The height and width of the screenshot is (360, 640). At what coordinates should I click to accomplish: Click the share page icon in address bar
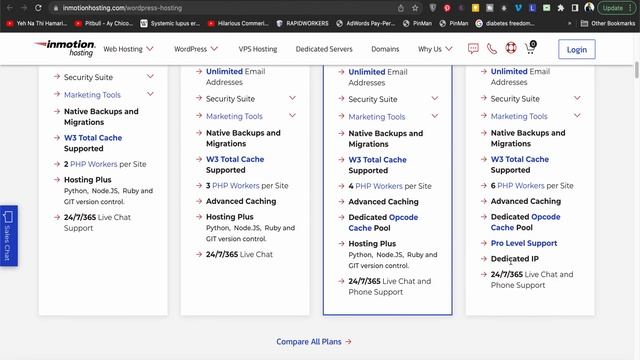pyautogui.click(x=401, y=8)
